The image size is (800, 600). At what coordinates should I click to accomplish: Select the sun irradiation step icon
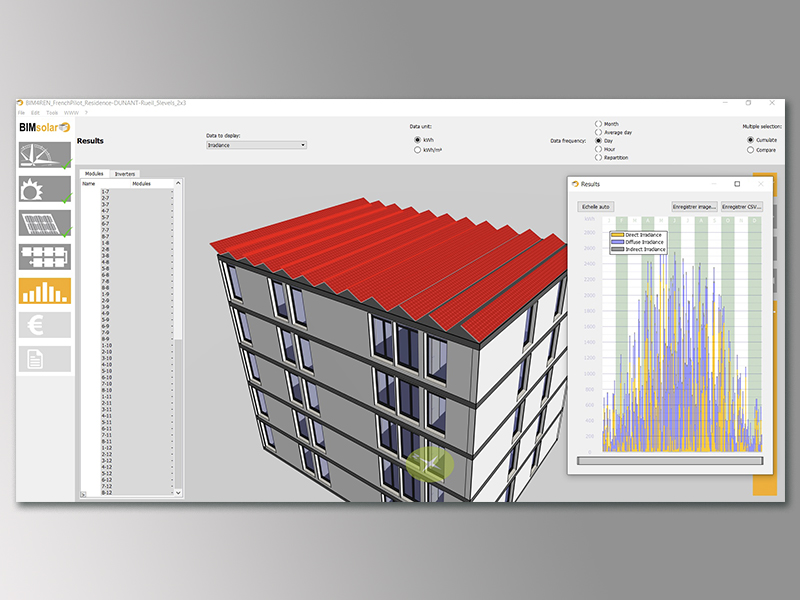[45, 189]
